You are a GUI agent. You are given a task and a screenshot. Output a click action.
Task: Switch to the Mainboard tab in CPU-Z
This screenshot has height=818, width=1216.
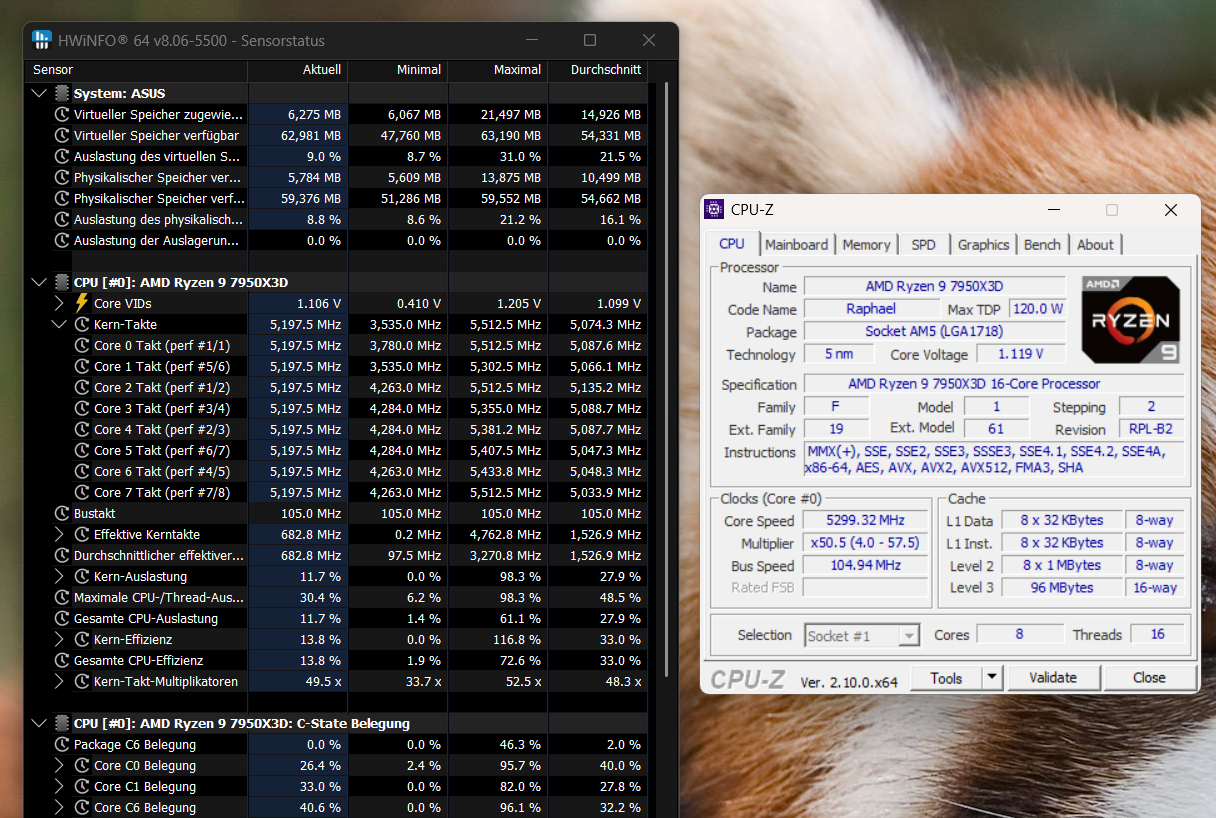tap(797, 244)
